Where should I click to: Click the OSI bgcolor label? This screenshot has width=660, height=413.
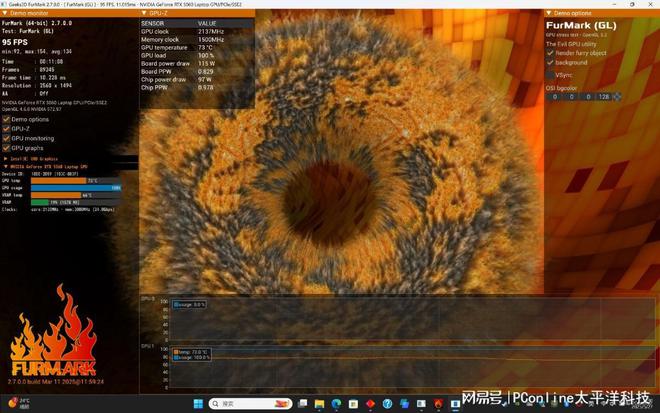coord(562,88)
